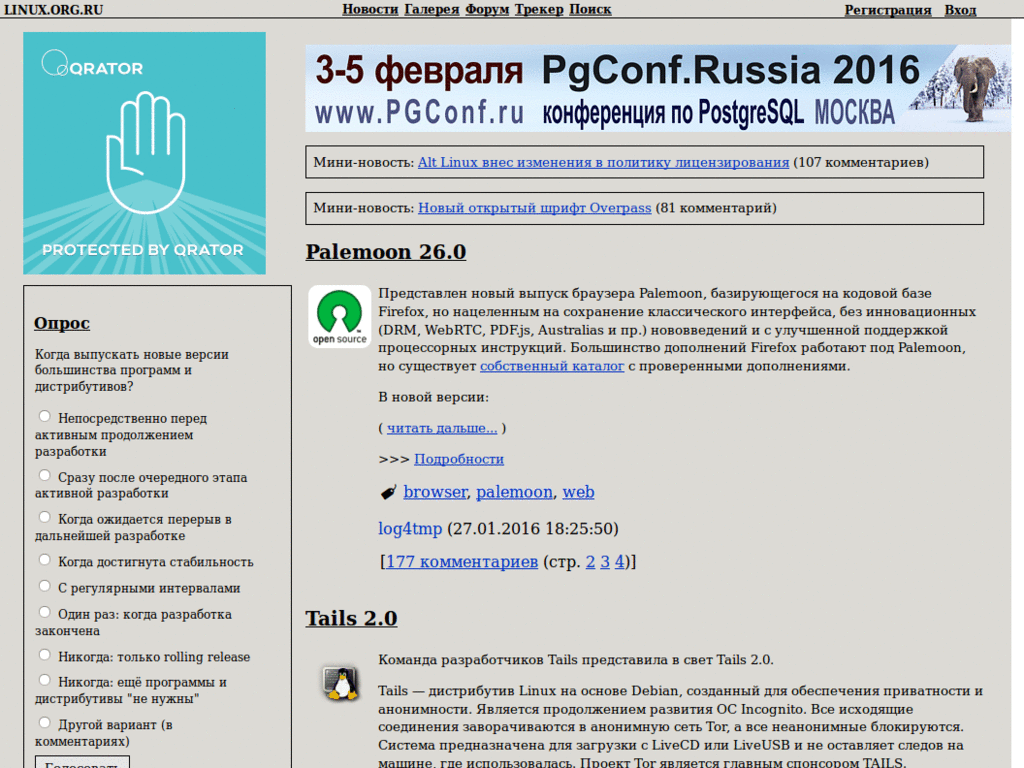Click the Tux penguin icon
Image resolution: width=1024 pixels, height=768 pixels.
point(340,683)
